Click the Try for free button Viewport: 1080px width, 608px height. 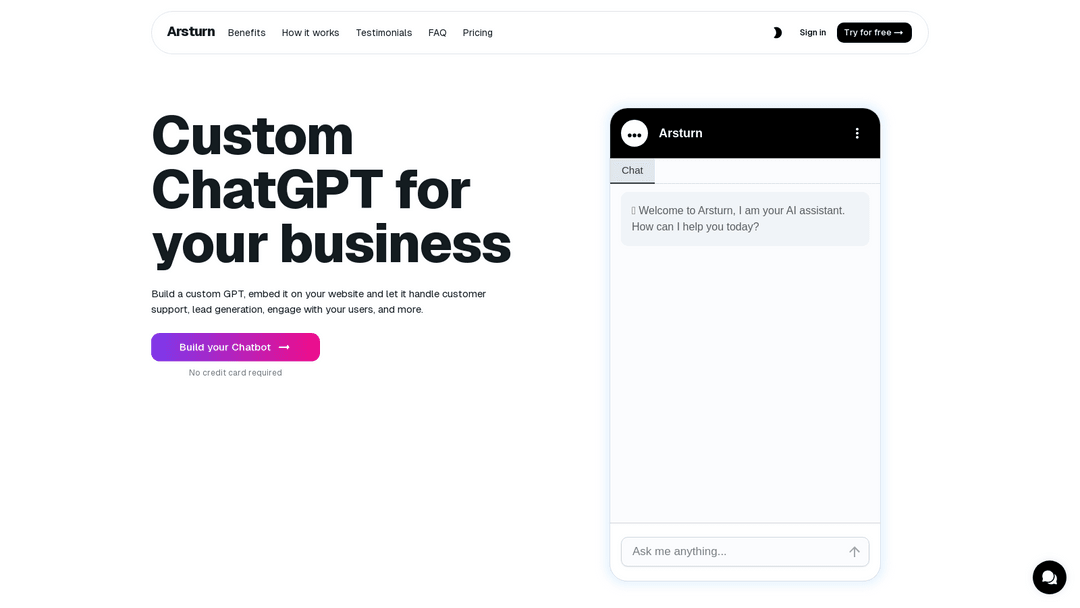point(874,33)
